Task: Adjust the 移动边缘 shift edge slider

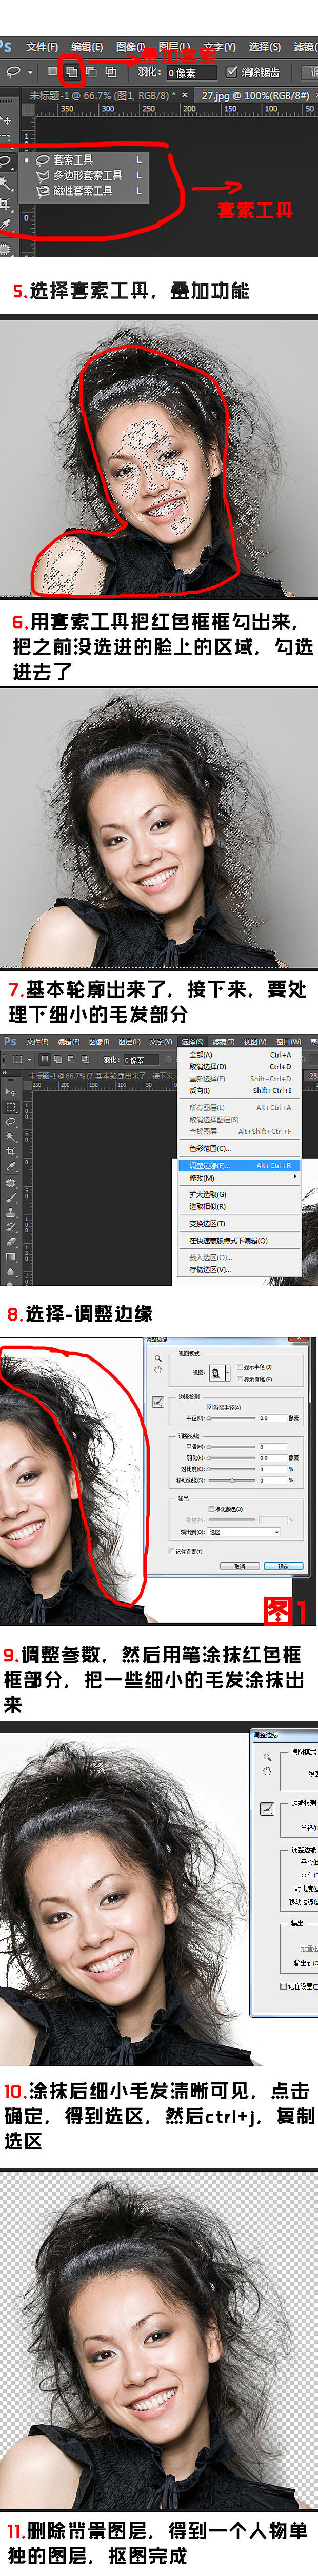Action: click(231, 1480)
